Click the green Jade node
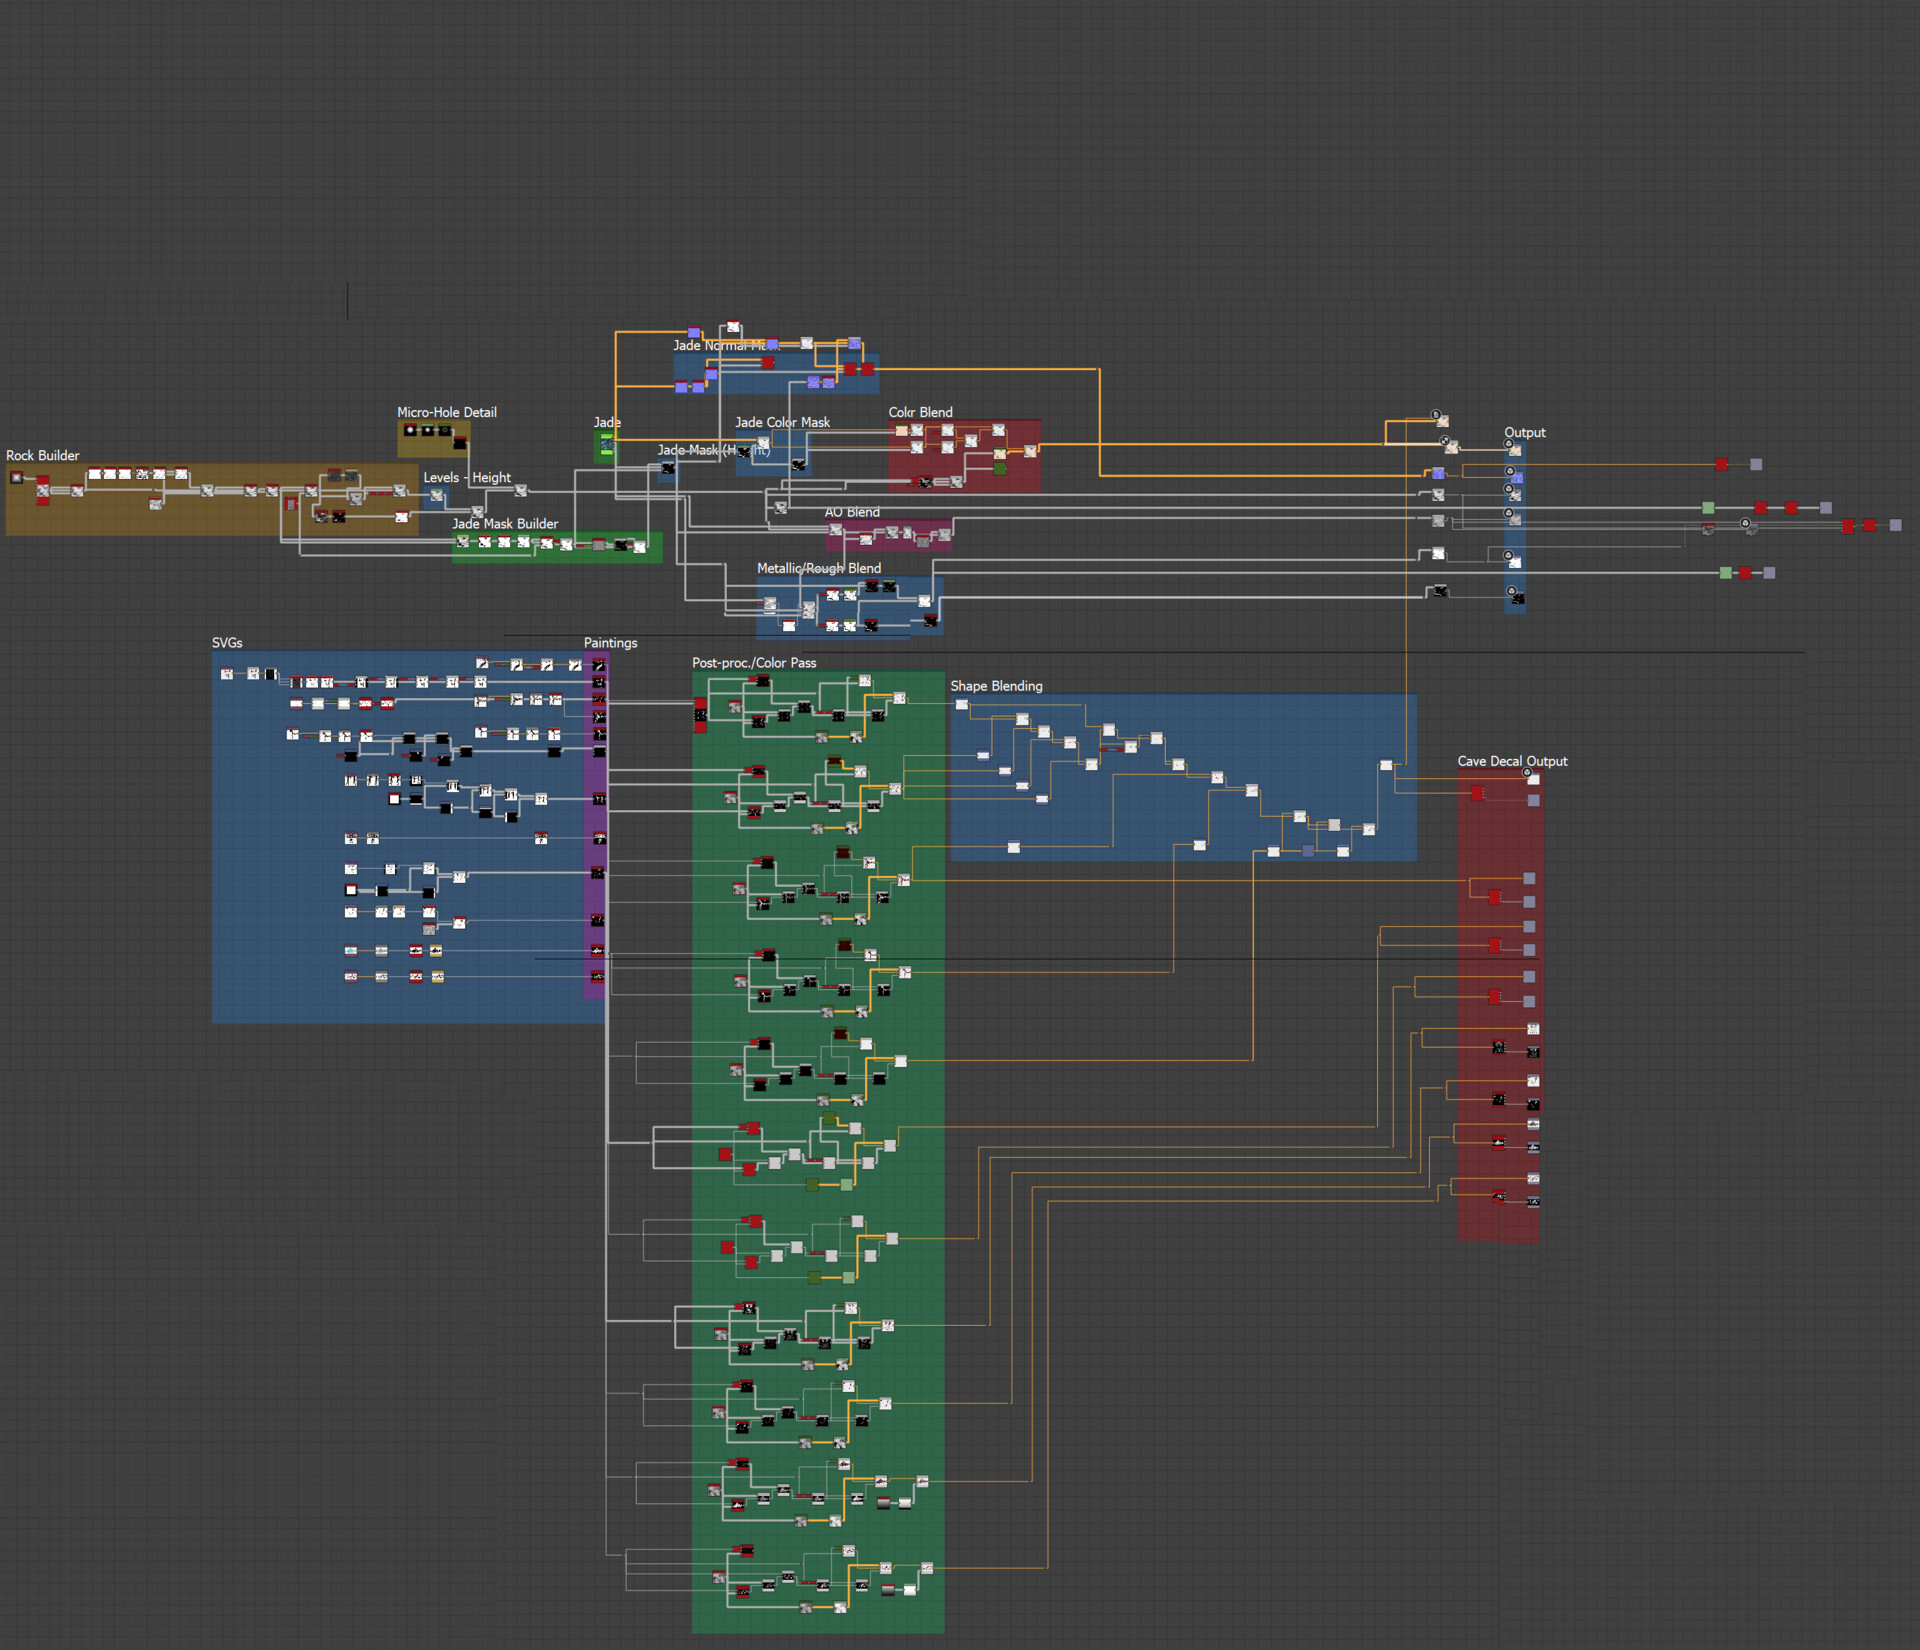The height and width of the screenshot is (1650, 1920). [x=606, y=444]
